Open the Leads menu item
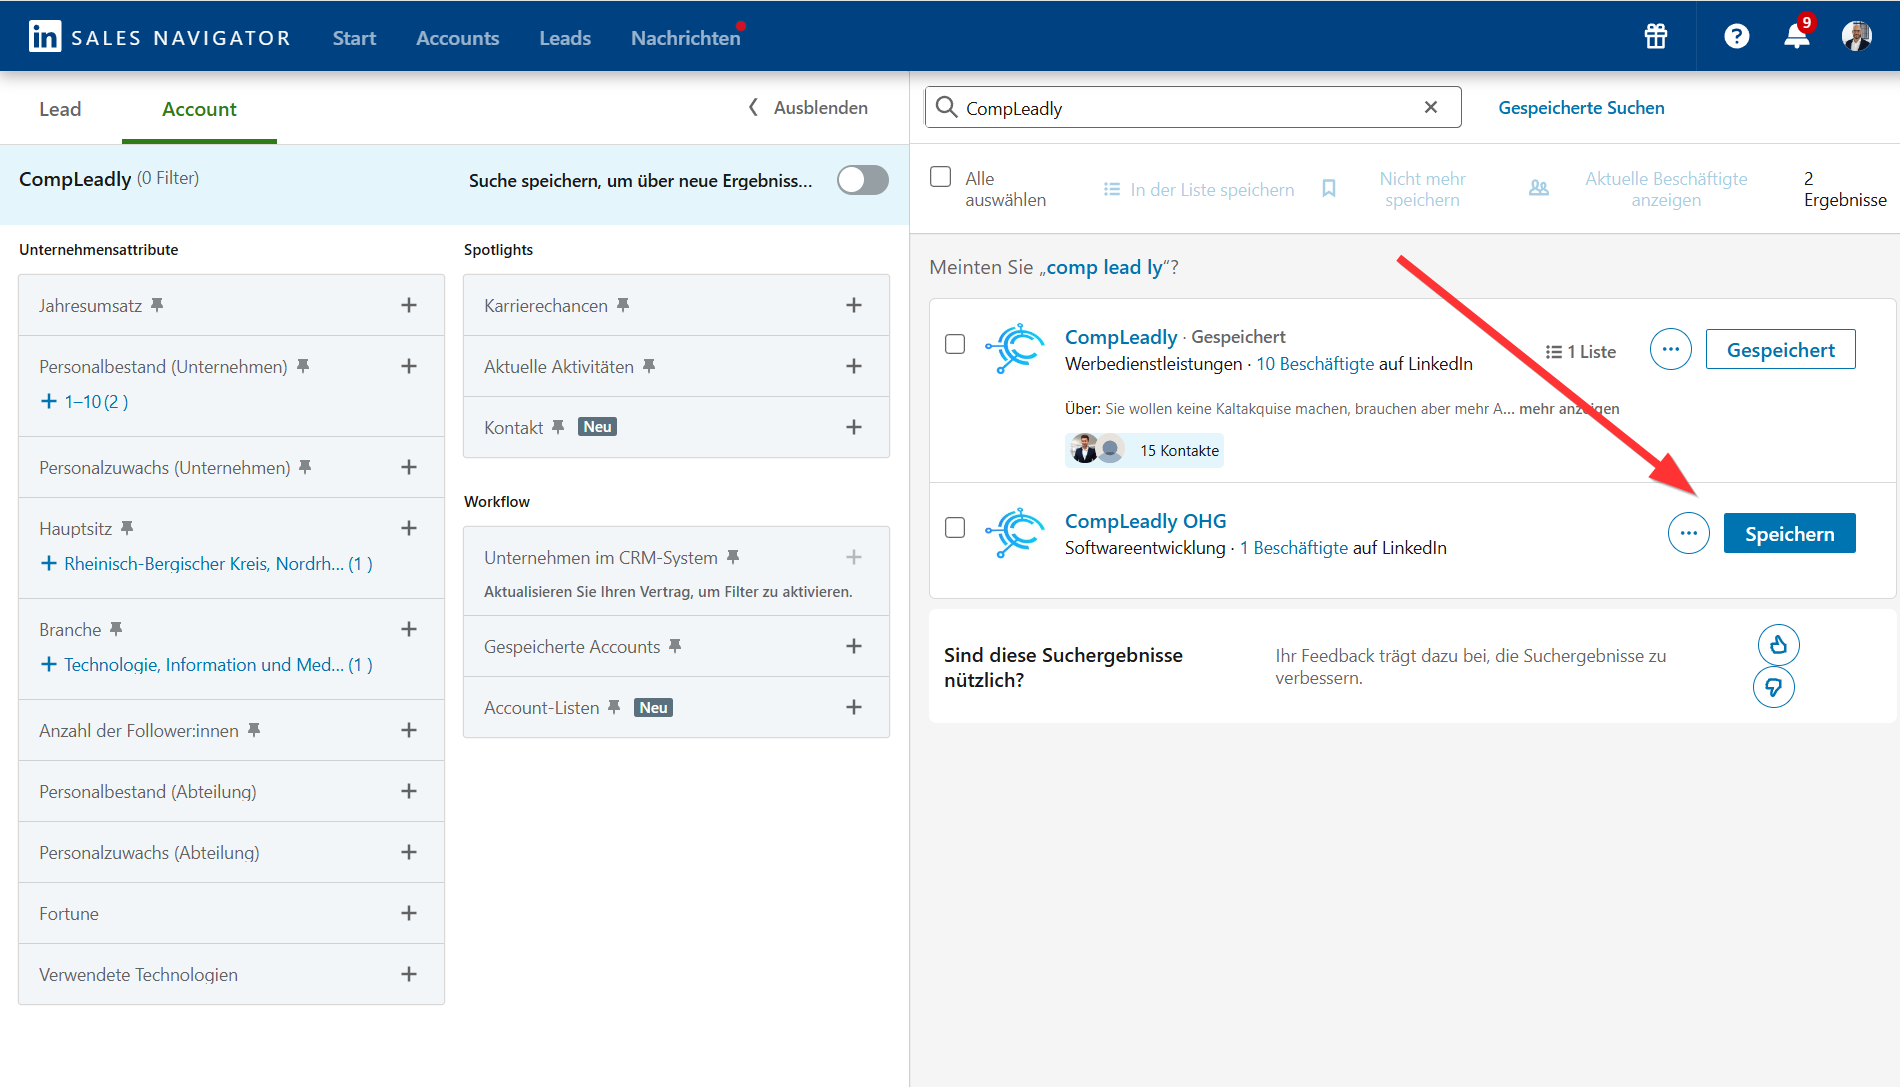Image resolution: width=1900 pixels, height=1087 pixels. click(x=565, y=38)
